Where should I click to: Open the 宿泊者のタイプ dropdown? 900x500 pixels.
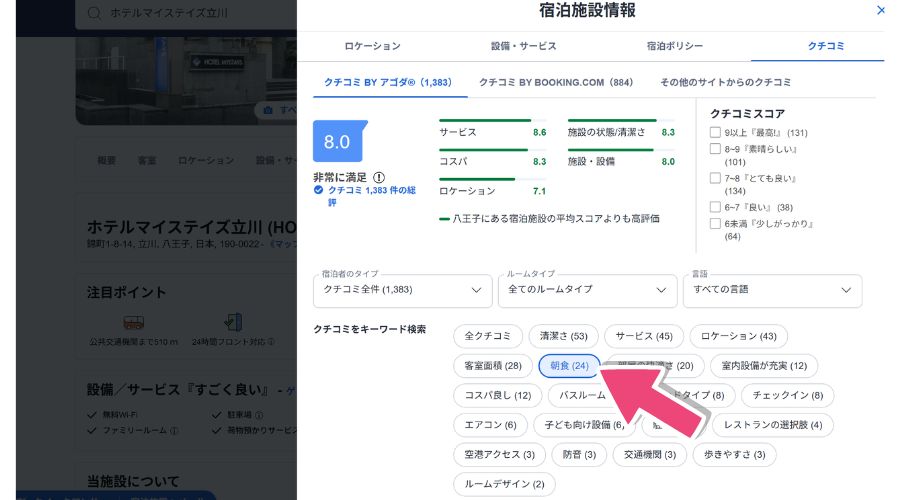pyautogui.click(x=402, y=290)
